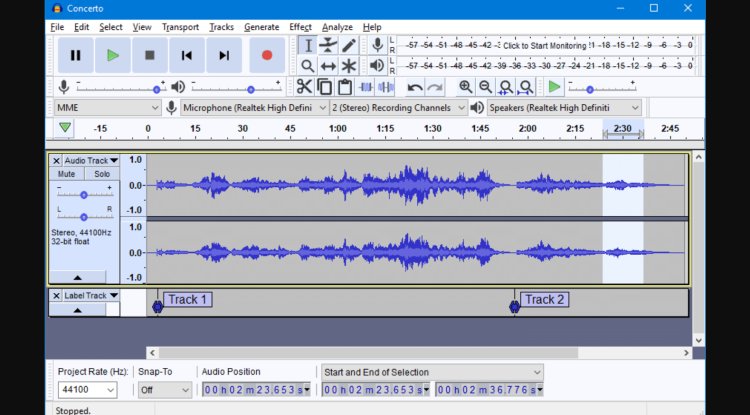The image size is (750, 415).
Task: Undo the last action
Action: point(415,87)
